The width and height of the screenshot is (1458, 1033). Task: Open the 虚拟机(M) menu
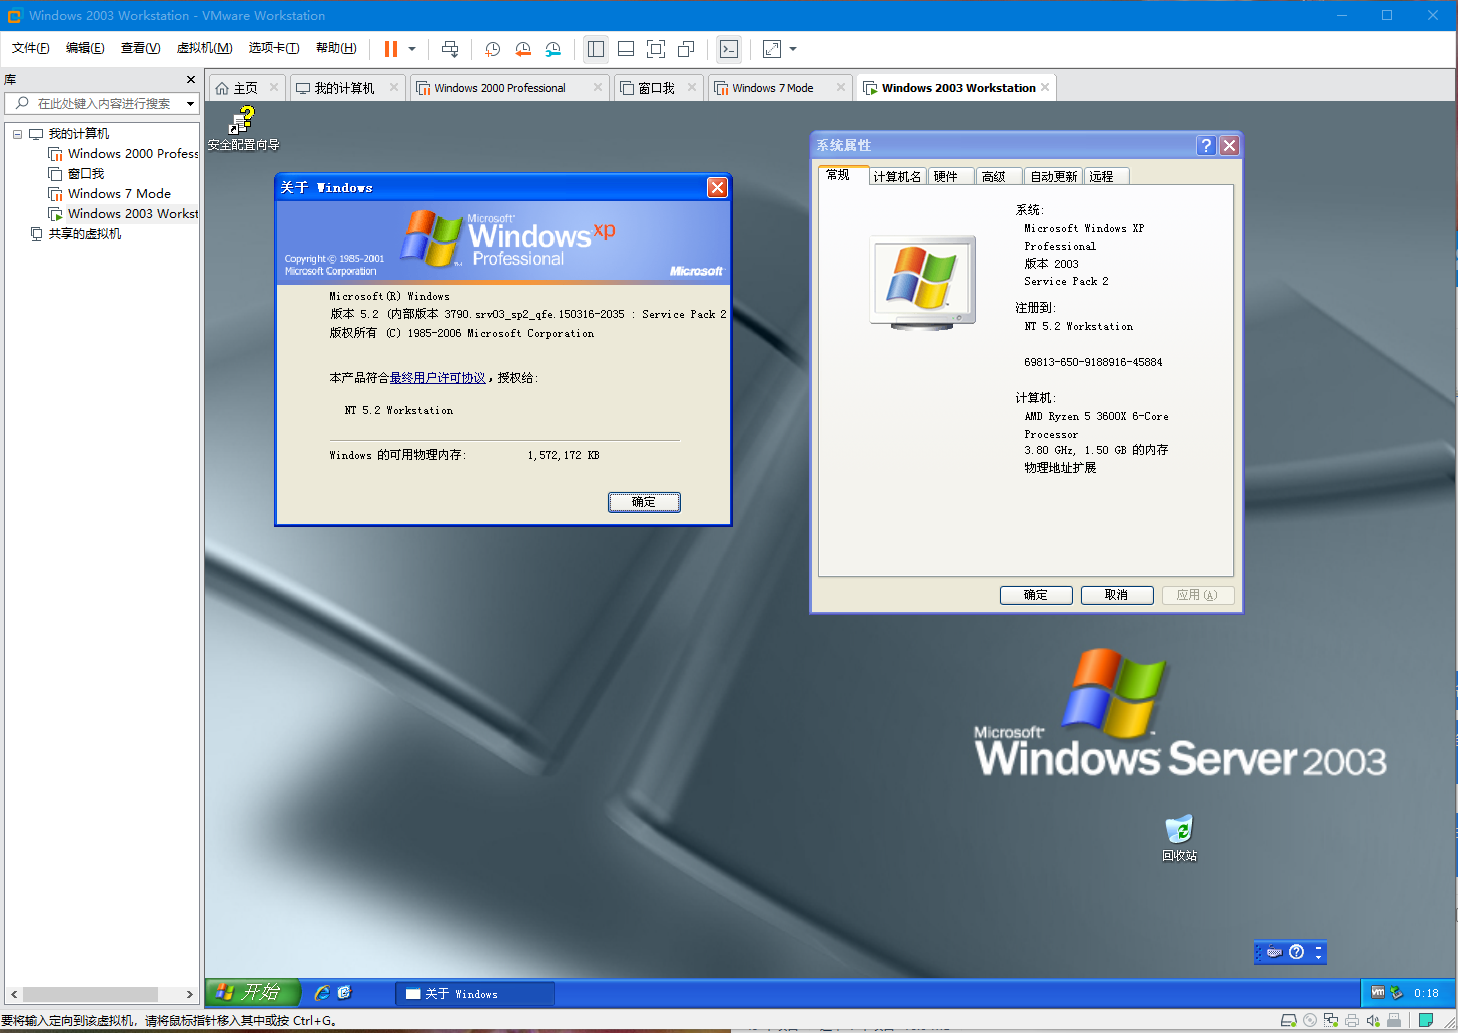(203, 47)
